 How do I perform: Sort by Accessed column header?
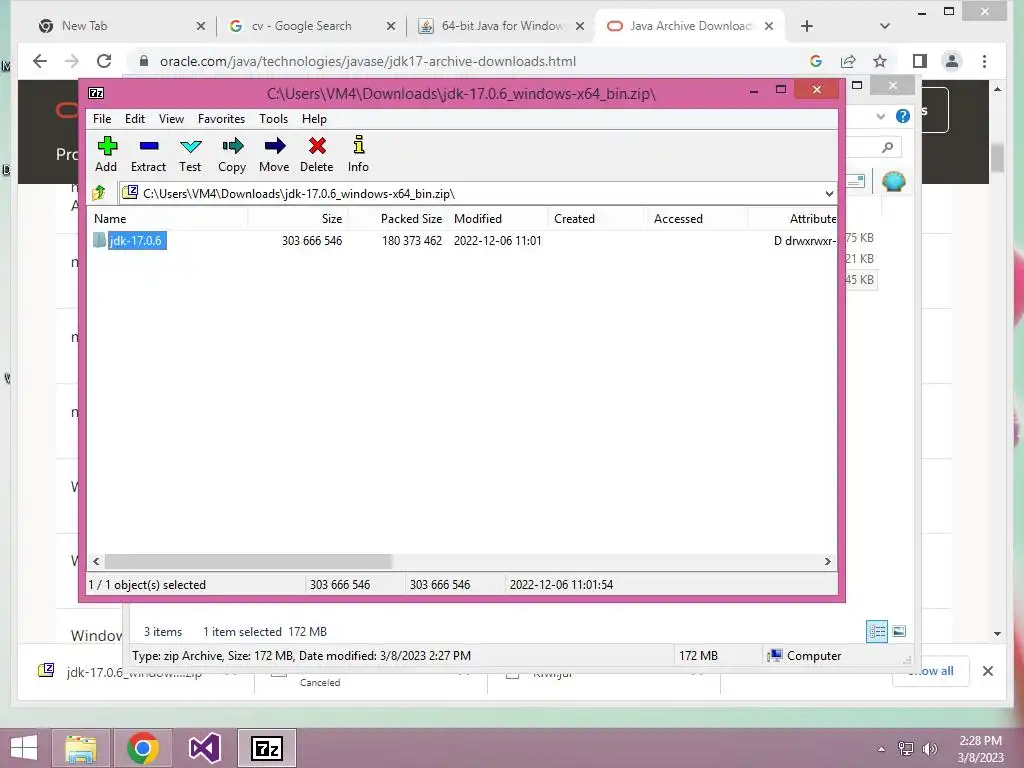point(697,219)
